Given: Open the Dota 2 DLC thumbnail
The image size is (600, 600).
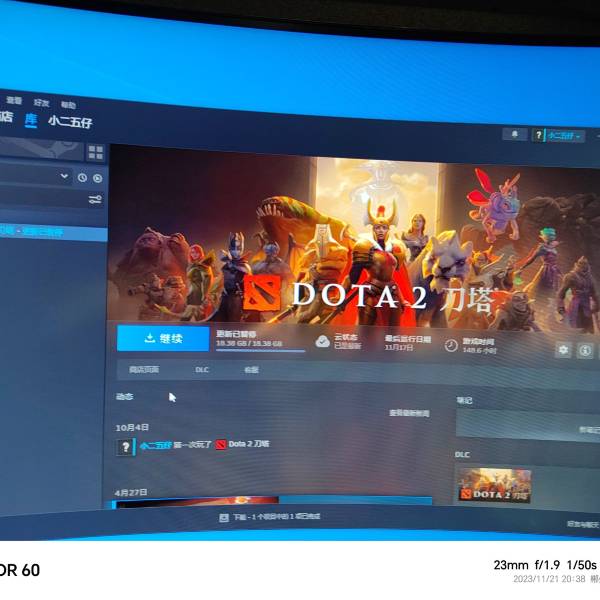Looking at the screenshot, I should (x=494, y=486).
